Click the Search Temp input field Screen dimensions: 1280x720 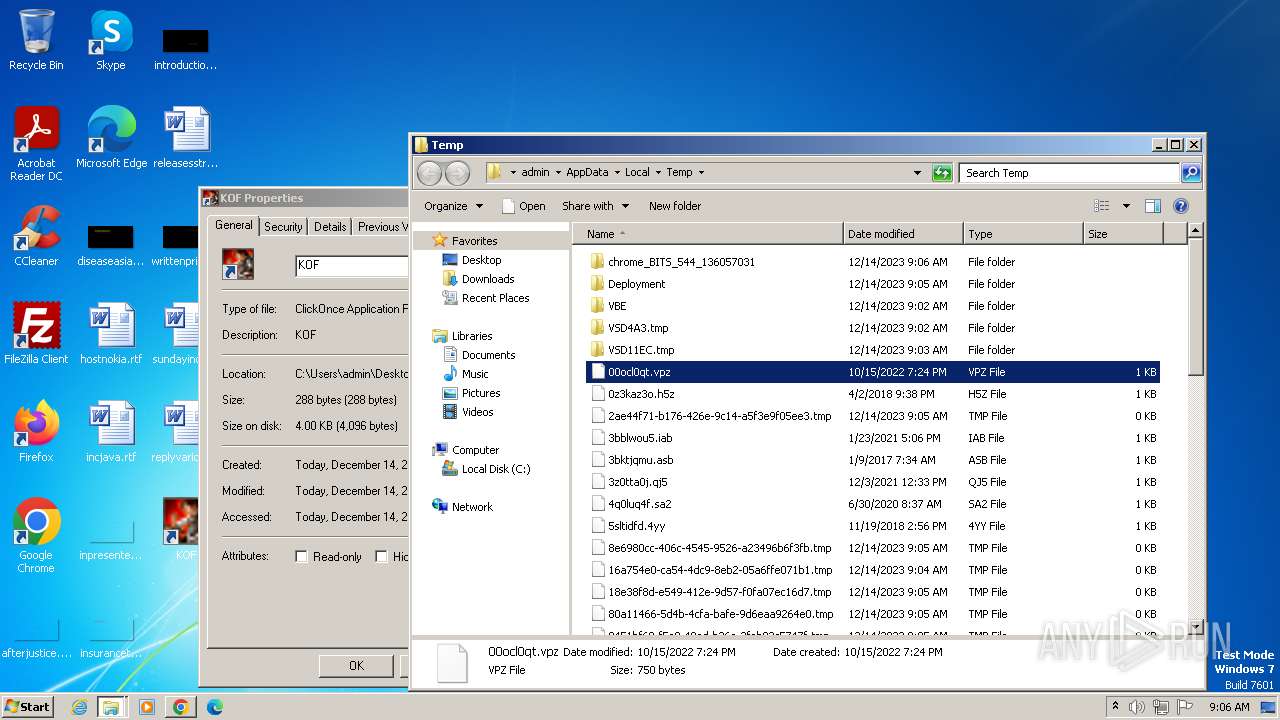1069,173
